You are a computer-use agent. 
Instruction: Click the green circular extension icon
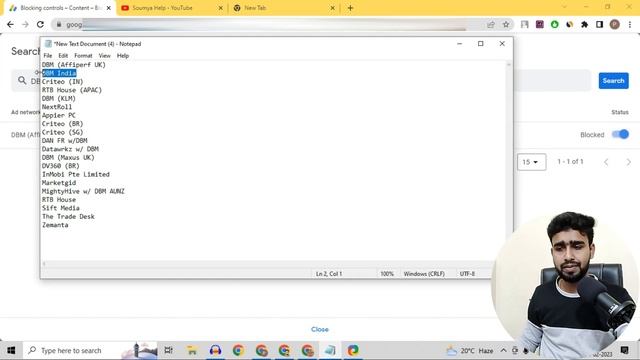tap(554, 24)
